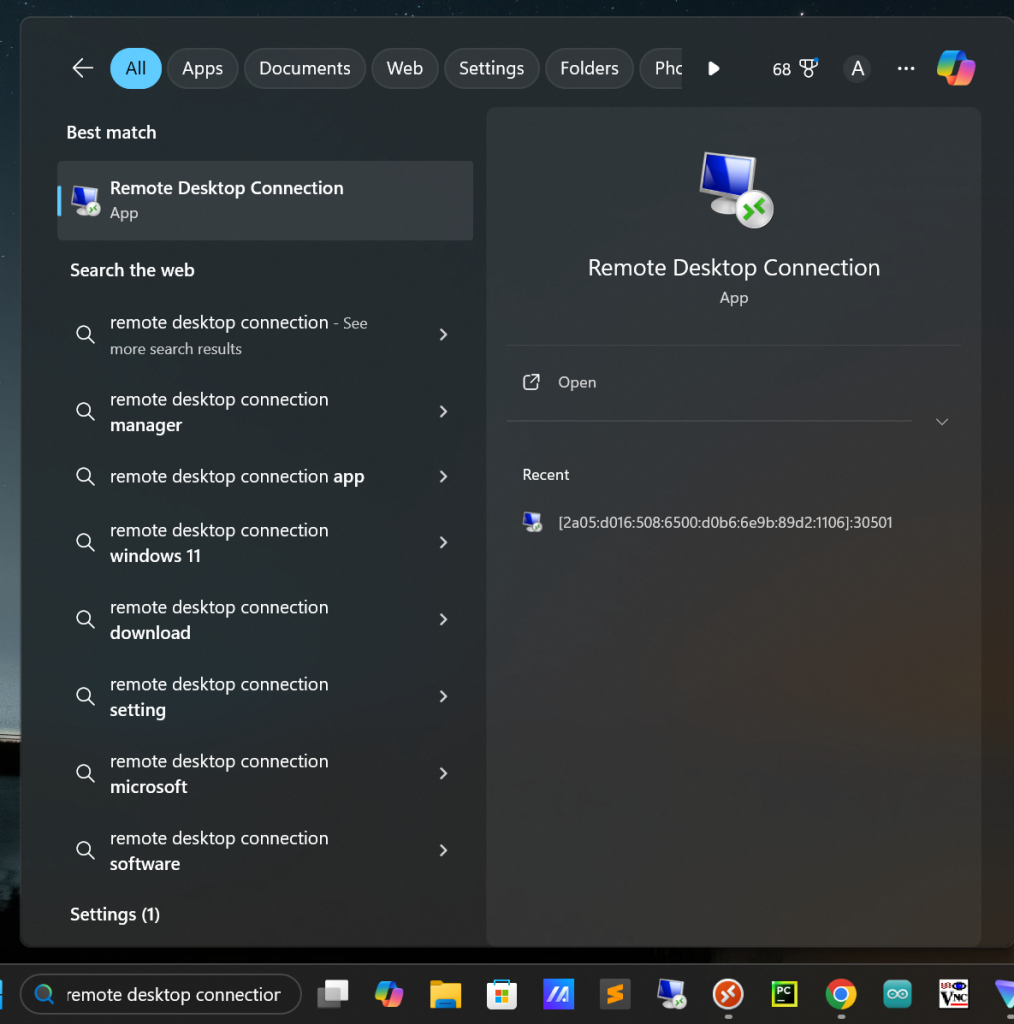Open the three-dots more options menu
The image size is (1014, 1024).
906,68
